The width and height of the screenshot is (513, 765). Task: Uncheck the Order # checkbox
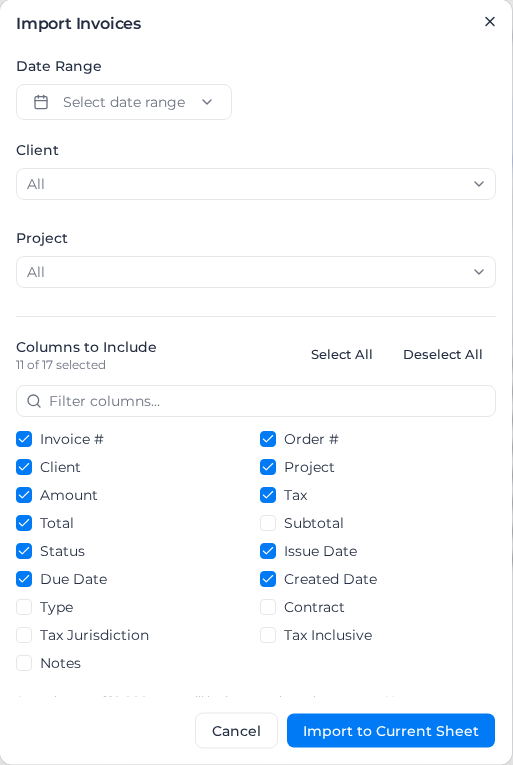click(x=268, y=439)
